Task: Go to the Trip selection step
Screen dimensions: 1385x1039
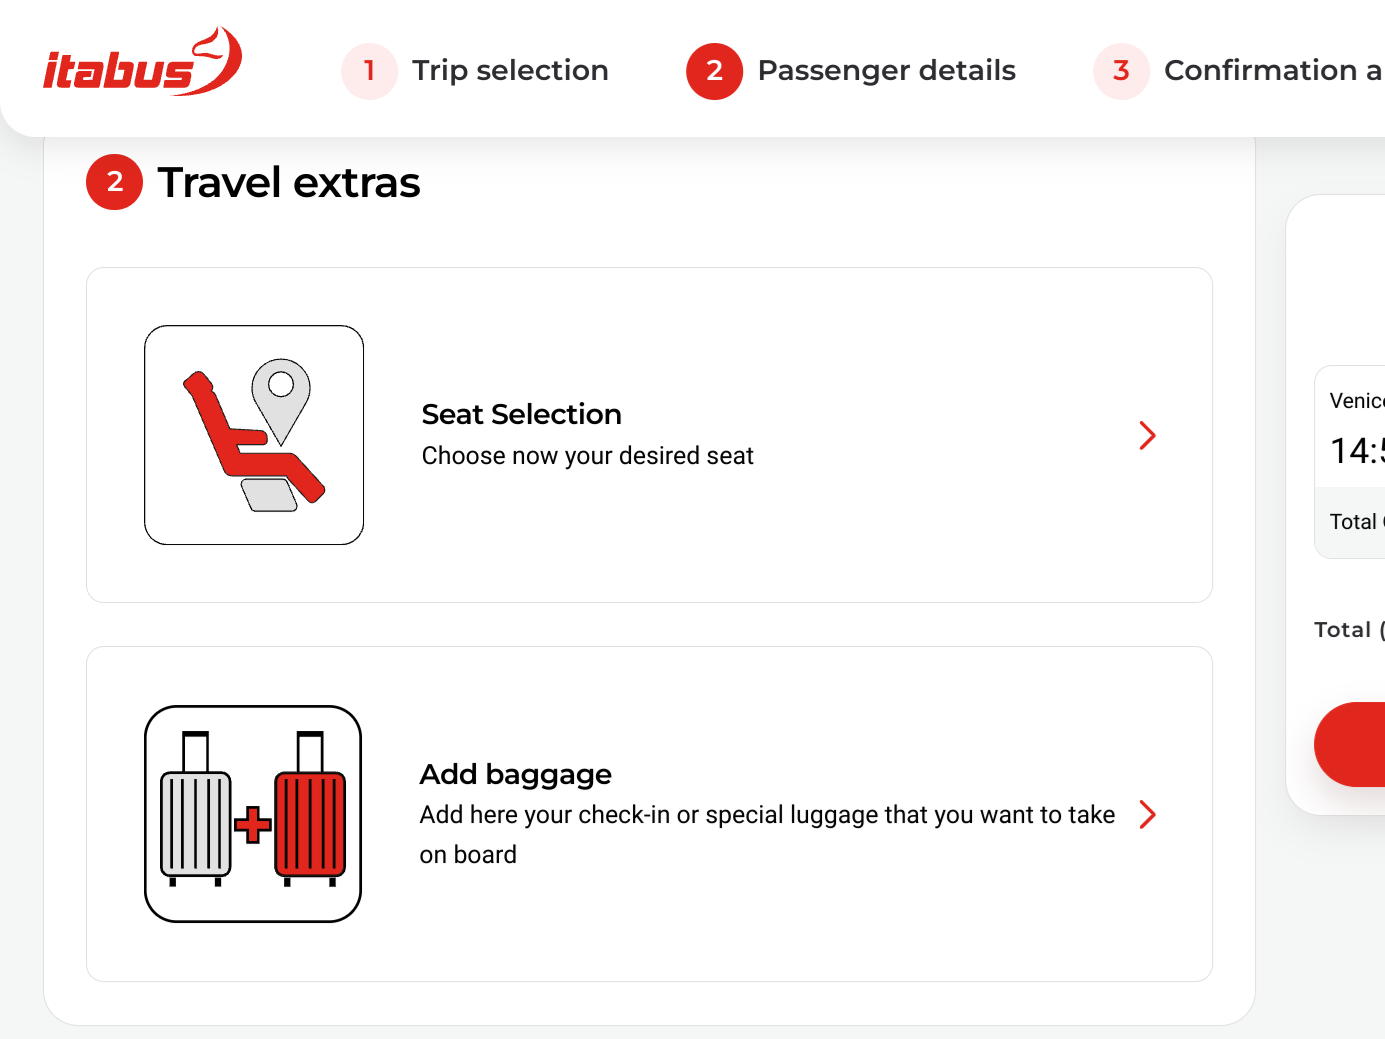Action: tap(510, 71)
